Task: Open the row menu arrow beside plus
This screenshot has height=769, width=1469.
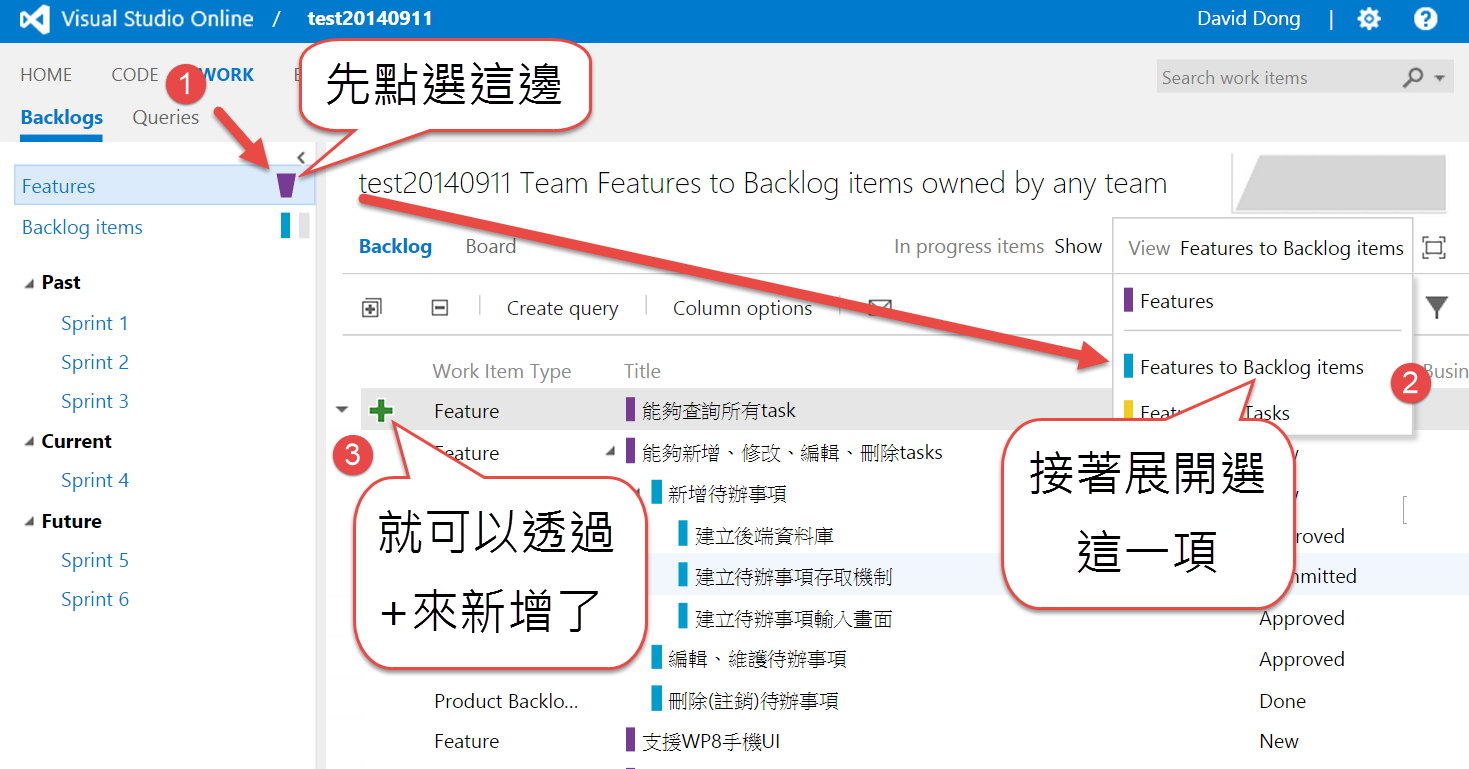Action: [343, 410]
